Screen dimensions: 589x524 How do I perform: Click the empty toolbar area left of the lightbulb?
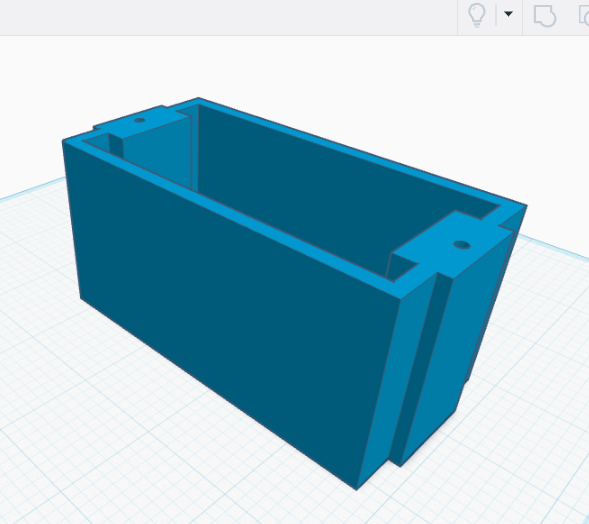point(225,17)
